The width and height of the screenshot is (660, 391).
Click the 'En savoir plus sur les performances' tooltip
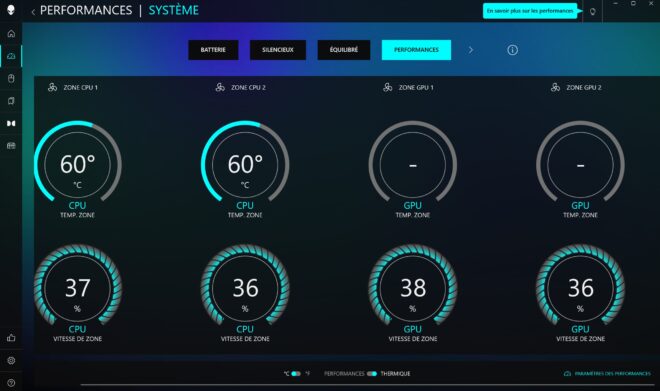click(x=530, y=11)
